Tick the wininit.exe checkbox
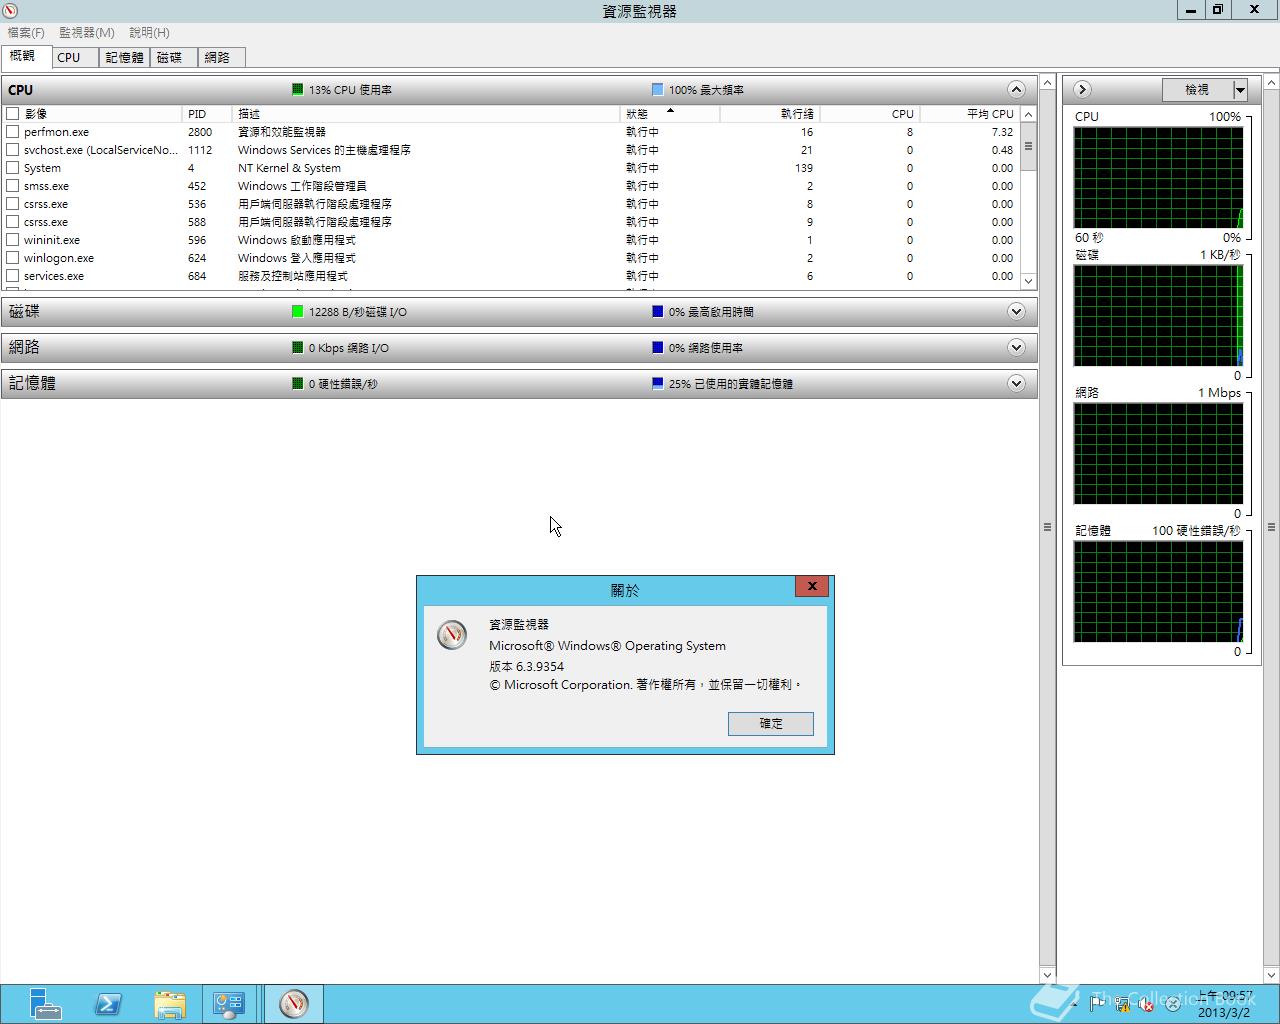This screenshot has height=1024, width=1280. click(13, 240)
